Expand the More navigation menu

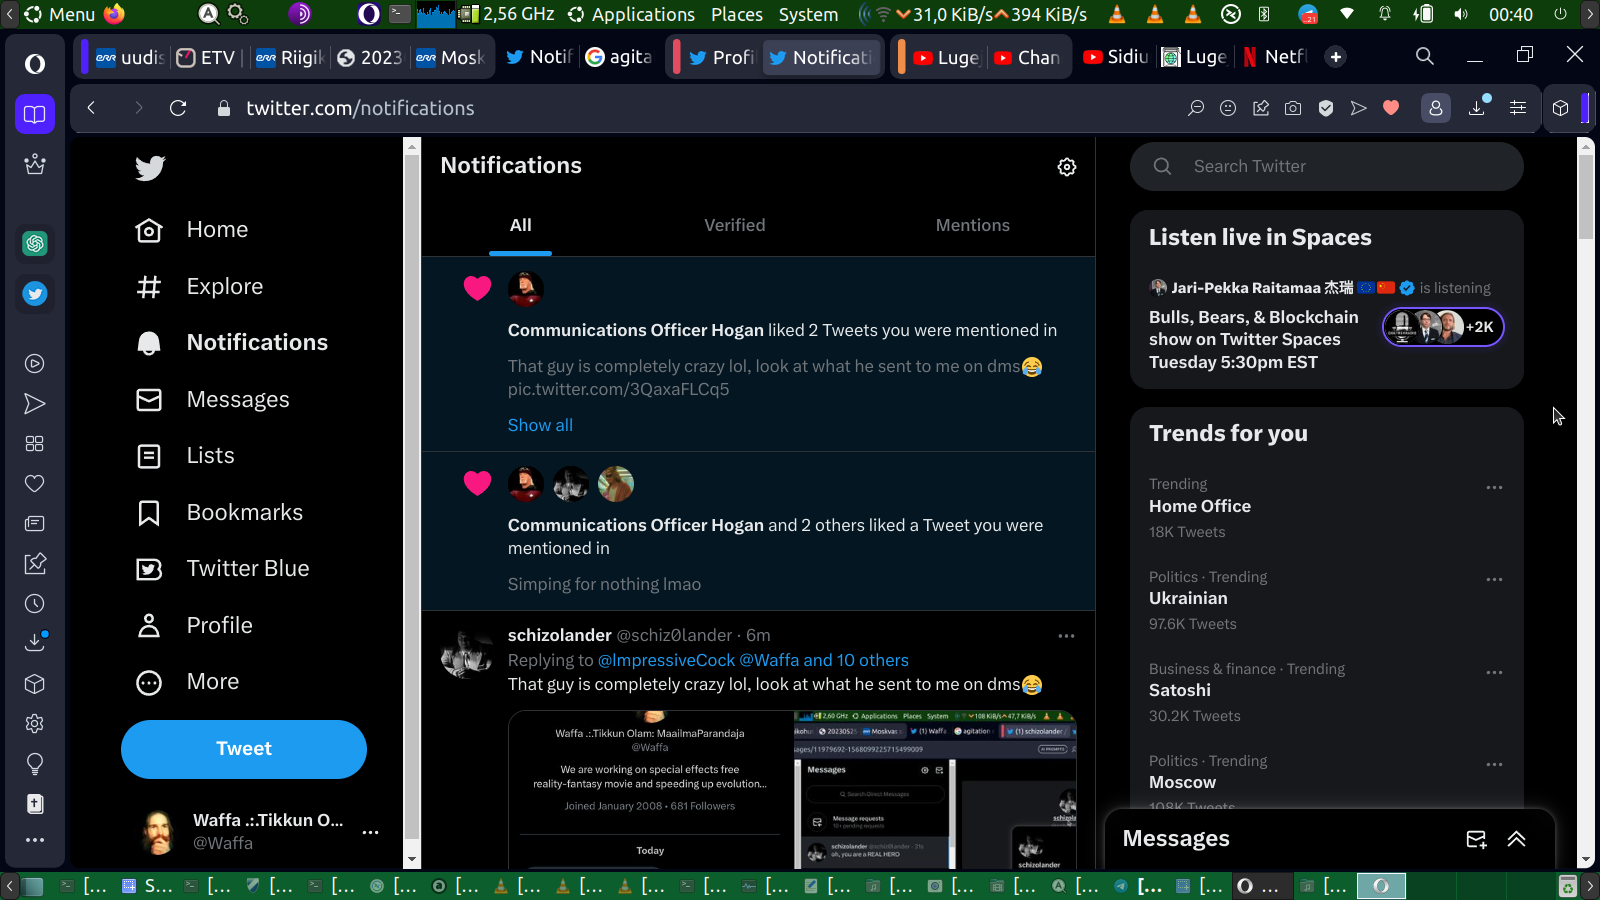(188, 682)
